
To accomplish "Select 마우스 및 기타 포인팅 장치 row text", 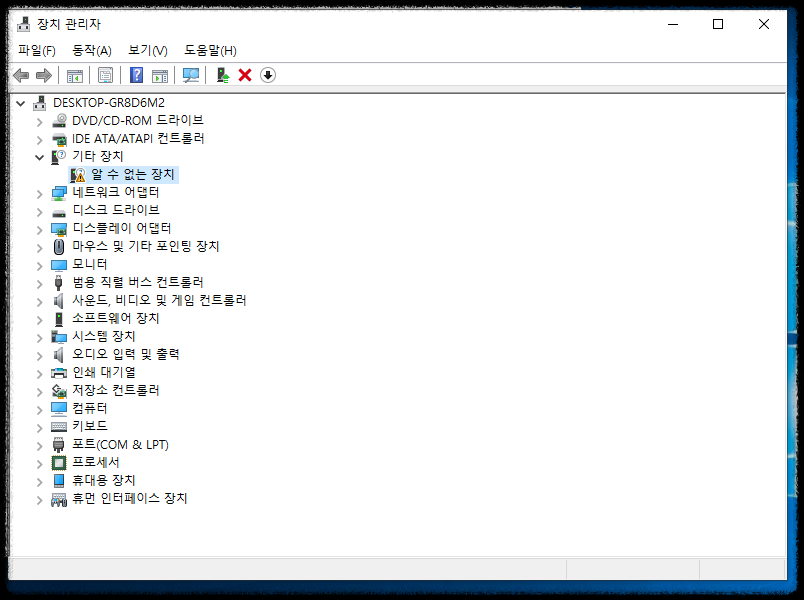I will pyautogui.click(x=146, y=246).
